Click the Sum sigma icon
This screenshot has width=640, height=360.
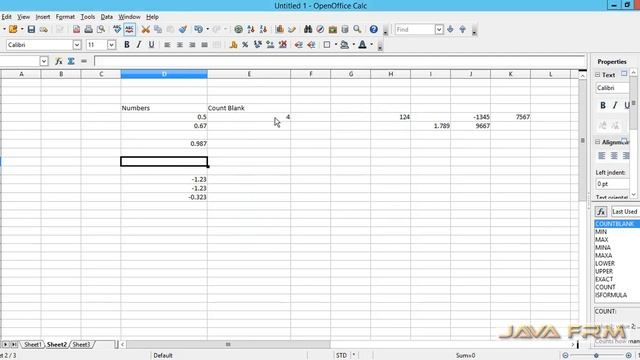71,61
